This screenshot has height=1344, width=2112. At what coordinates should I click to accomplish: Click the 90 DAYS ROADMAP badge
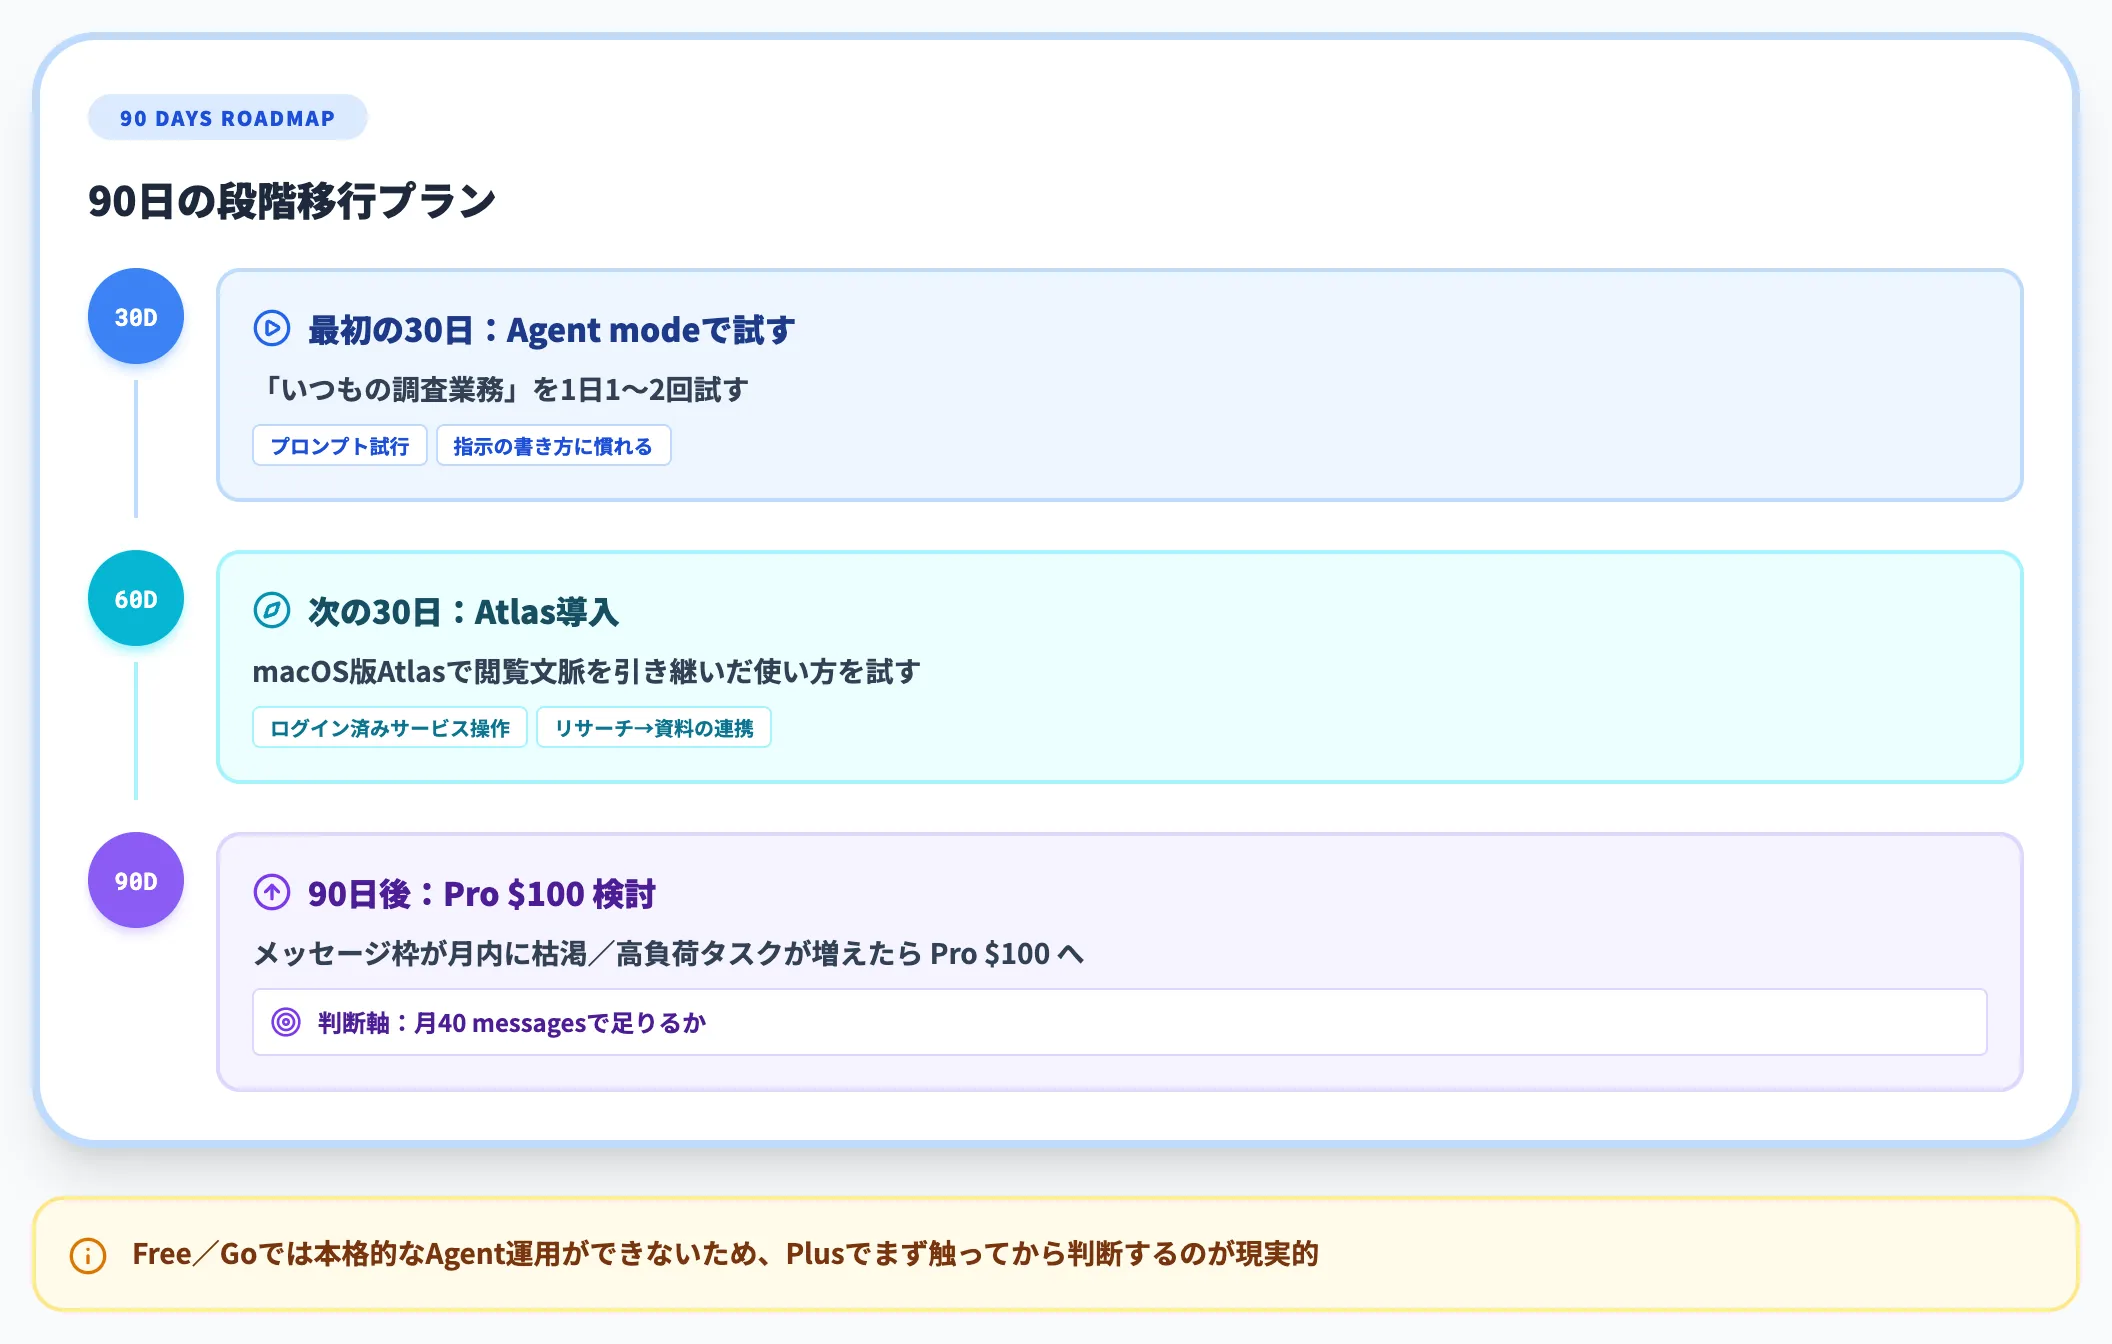pos(228,118)
